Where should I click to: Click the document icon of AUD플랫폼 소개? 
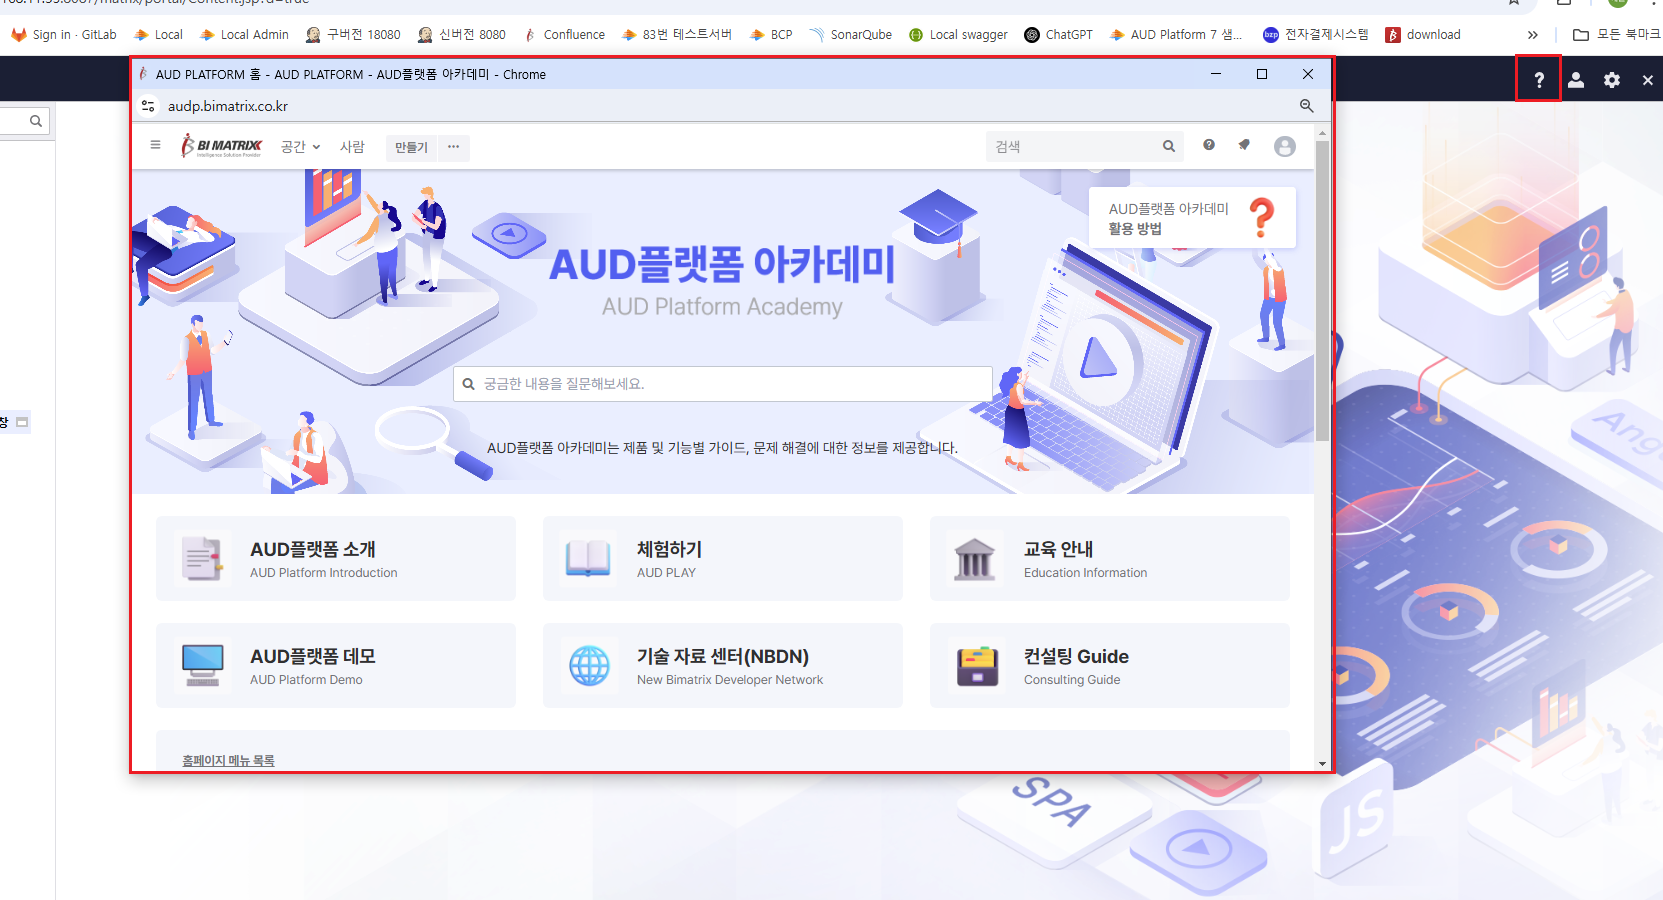[x=203, y=559]
